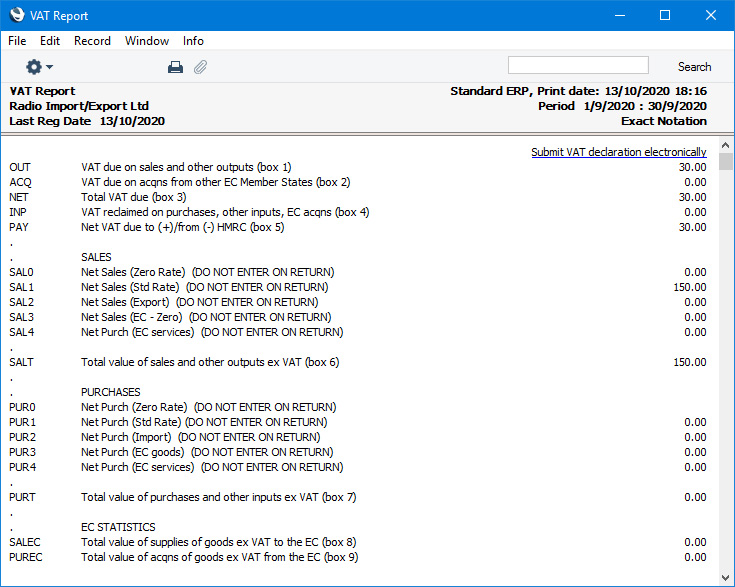
Task: Open the Window menu
Action: pos(147,41)
